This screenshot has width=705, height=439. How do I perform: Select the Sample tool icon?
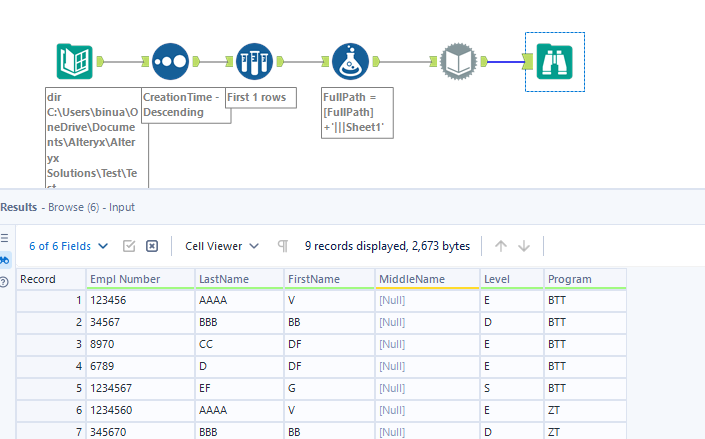point(254,61)
